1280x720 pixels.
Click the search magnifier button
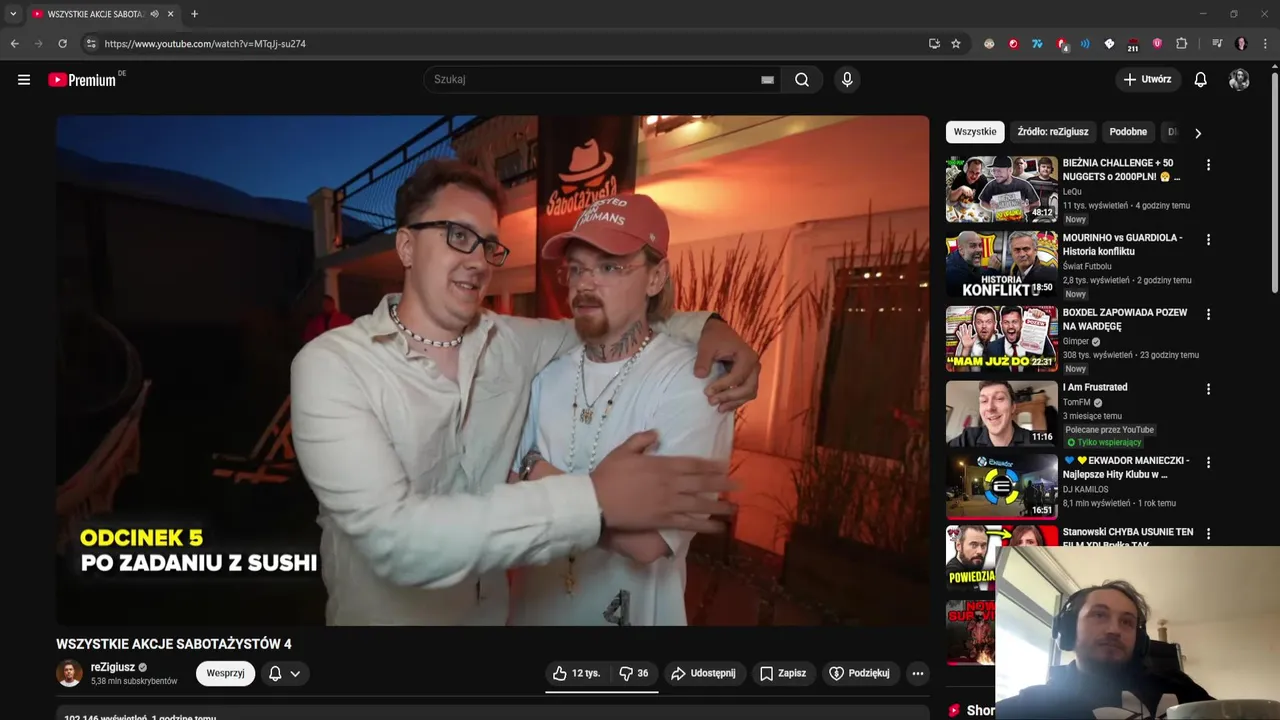click(802, 80)
